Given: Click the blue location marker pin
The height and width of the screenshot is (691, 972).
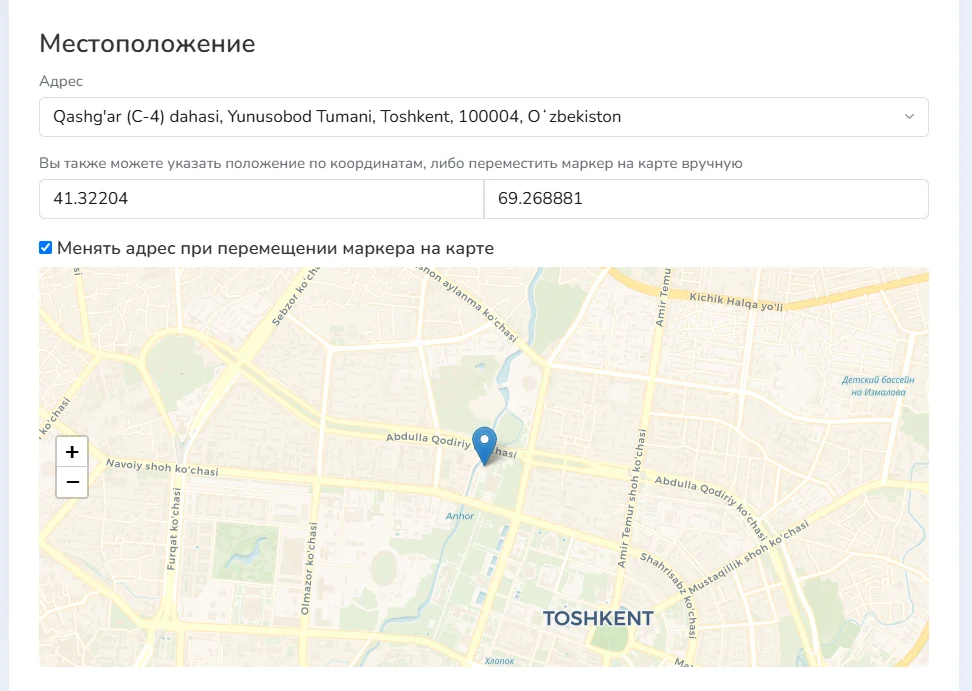Looking at the screenshot, I should click(484, 446).
